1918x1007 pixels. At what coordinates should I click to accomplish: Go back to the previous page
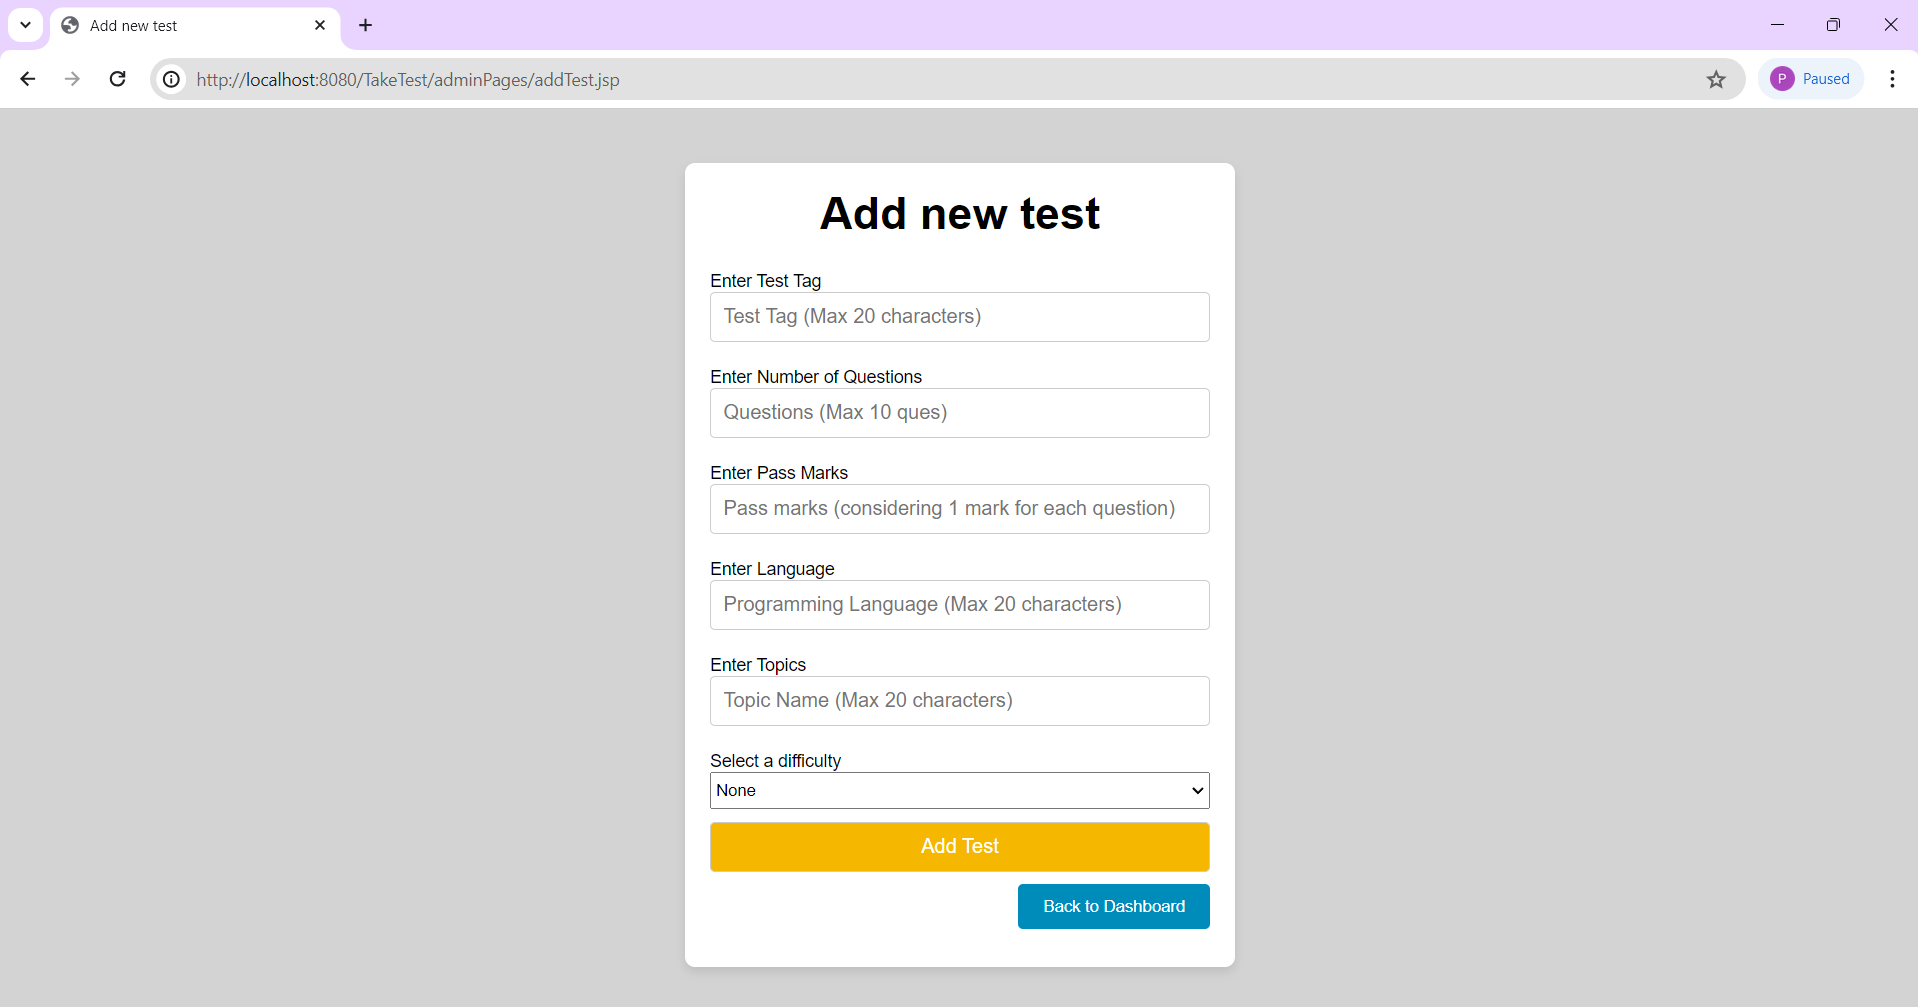[x=28, y=79]
